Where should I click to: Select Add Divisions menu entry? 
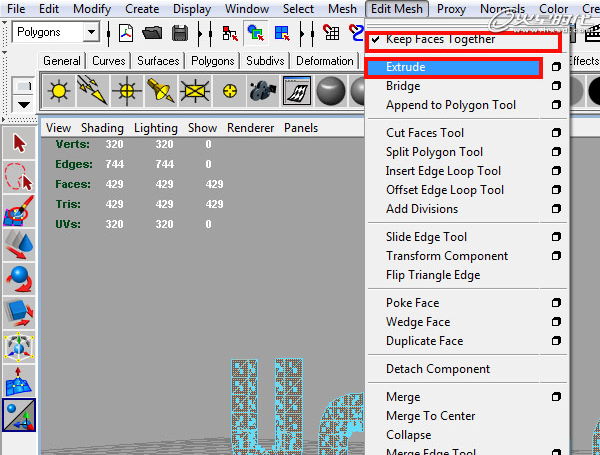pyautogui.click(x=422, y=209)
